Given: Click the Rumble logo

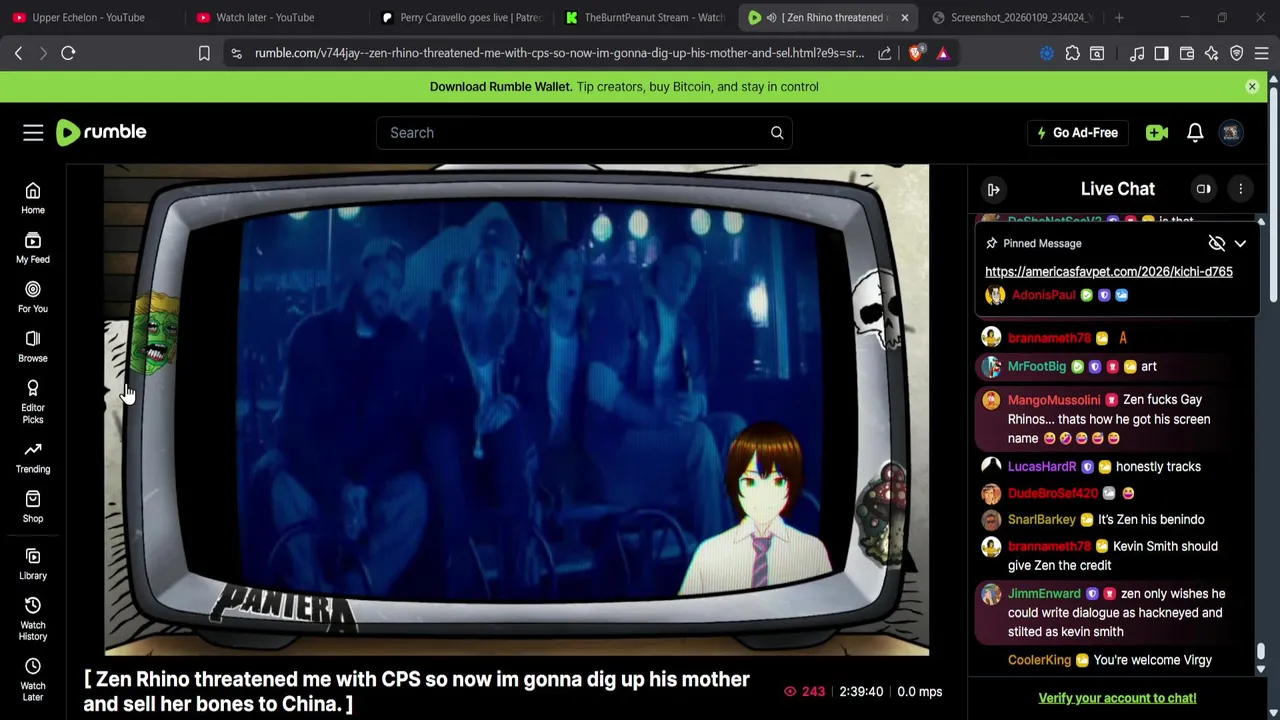Looking at the screenshot, I should click(101, 132).
